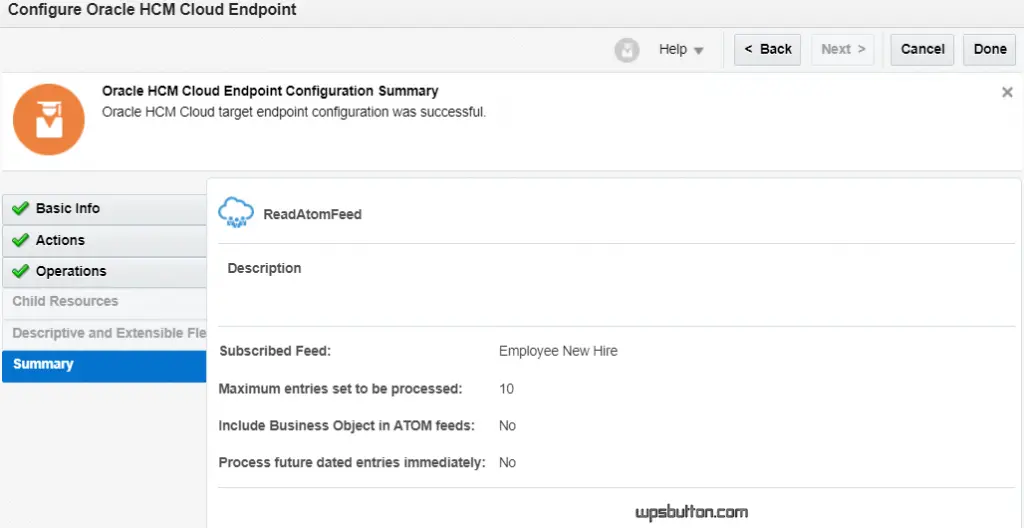Click the ReadAtomFeed endpoint name
This screenshot has height=528, width=1024.
coord(312,214)
